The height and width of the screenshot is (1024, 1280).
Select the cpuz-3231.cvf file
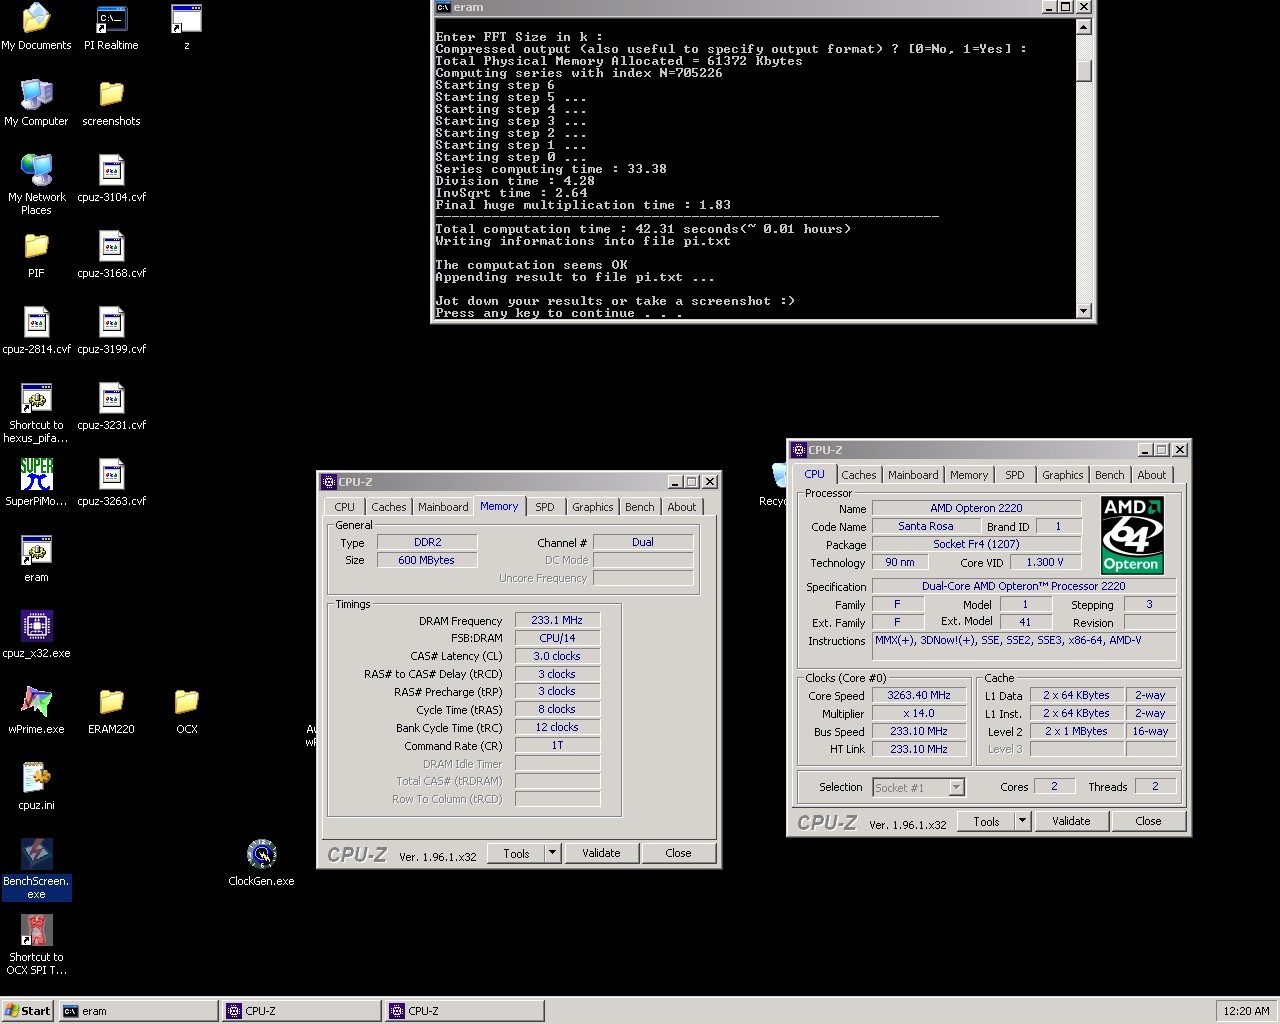tap(111, 407)
